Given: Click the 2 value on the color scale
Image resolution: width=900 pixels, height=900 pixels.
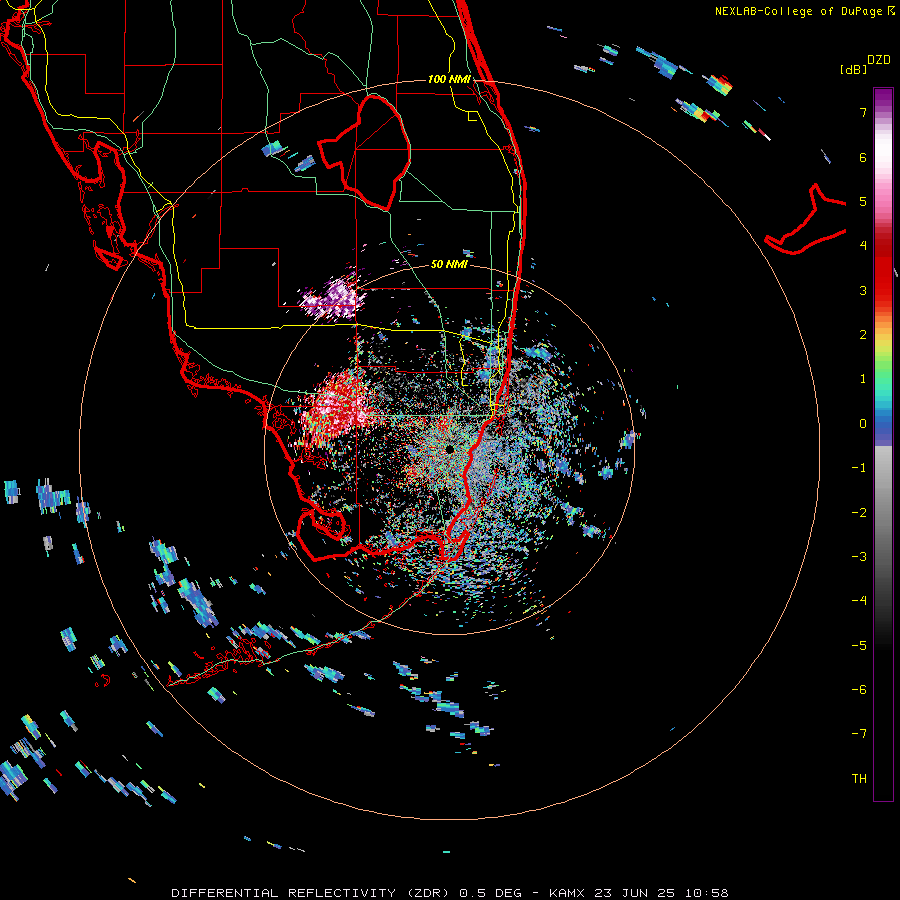Looking at the screenshot, I should 863,335.
